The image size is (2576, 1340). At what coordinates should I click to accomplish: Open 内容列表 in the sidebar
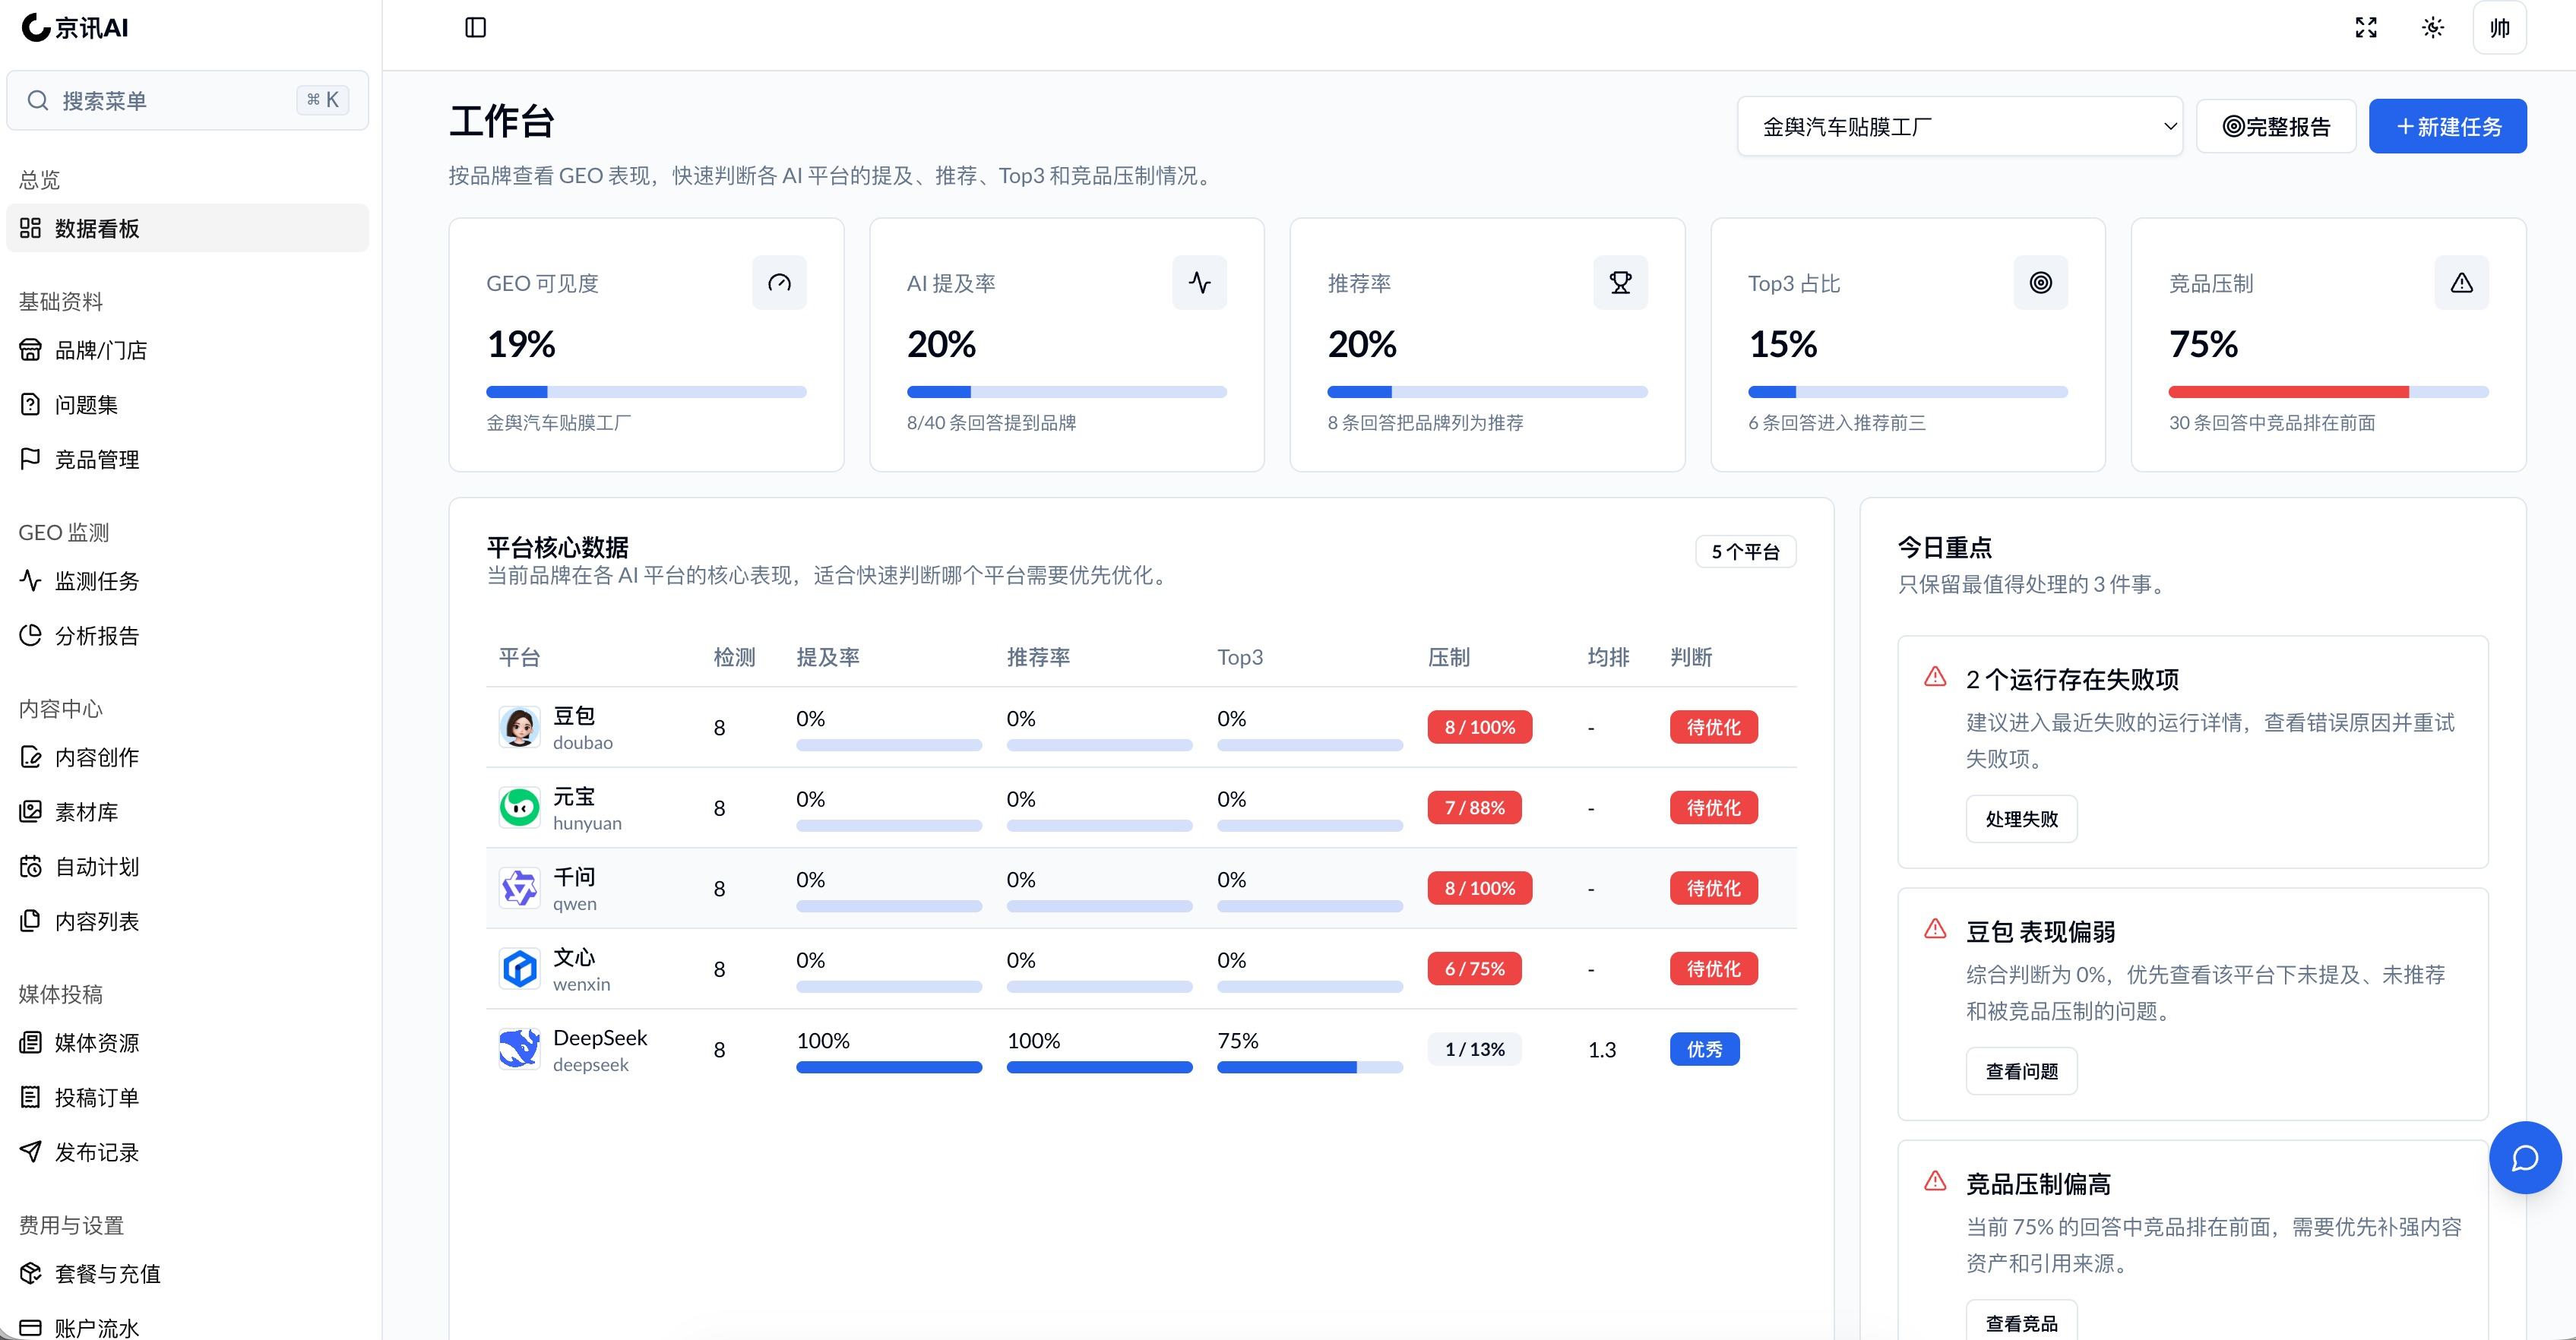188,921
